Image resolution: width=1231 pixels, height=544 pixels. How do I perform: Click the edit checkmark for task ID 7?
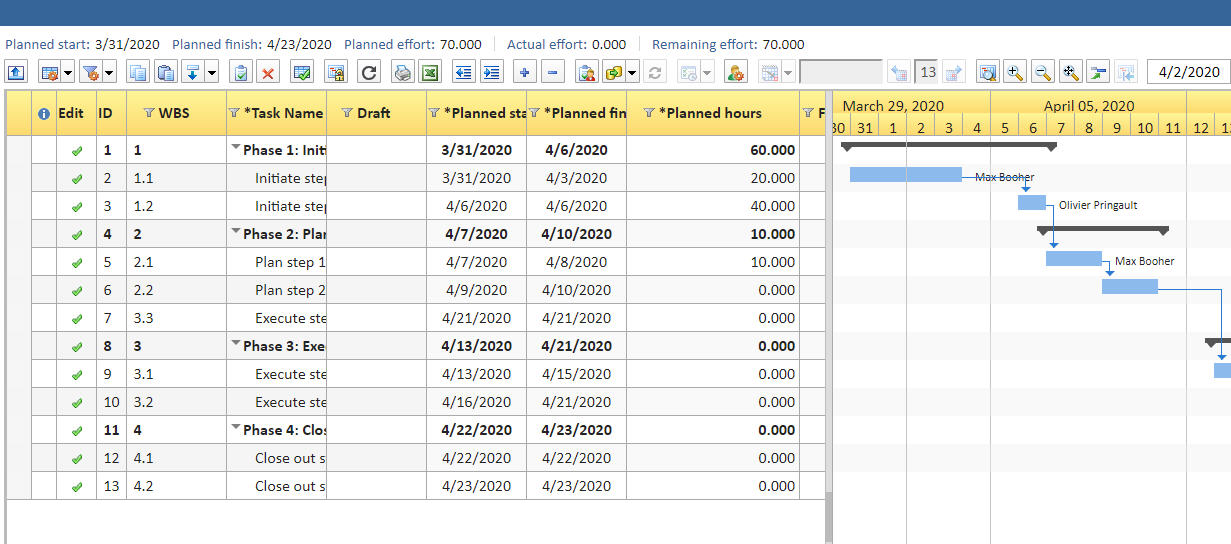76,319
